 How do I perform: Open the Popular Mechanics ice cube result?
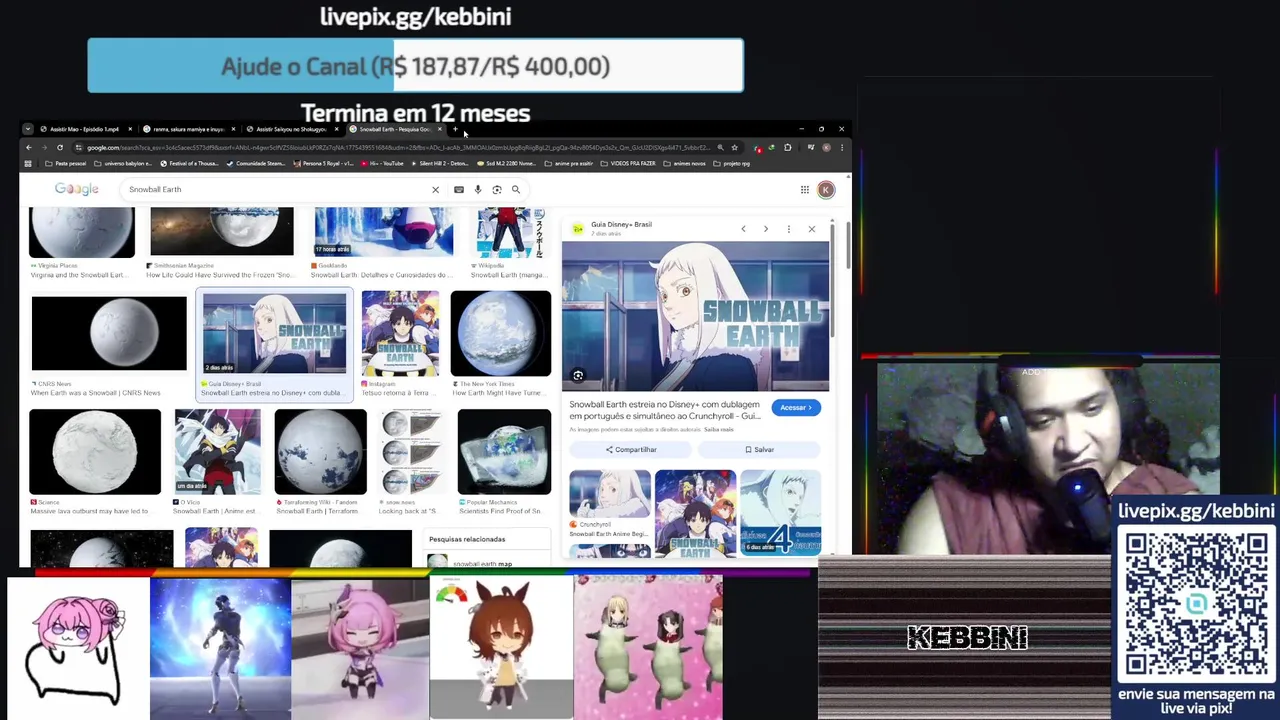(x=504, y=452)
